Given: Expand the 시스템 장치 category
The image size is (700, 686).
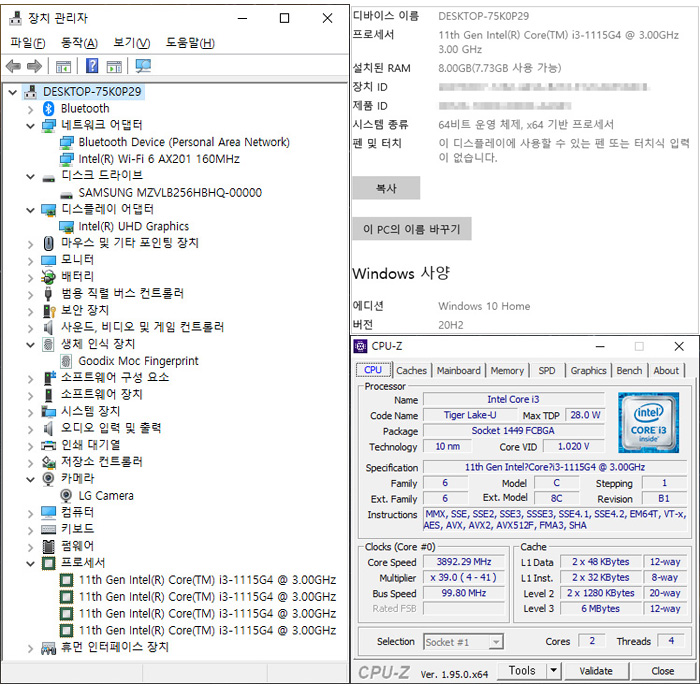Looking at the screenshot, I should pyautogui.click(x=30, y=412).
